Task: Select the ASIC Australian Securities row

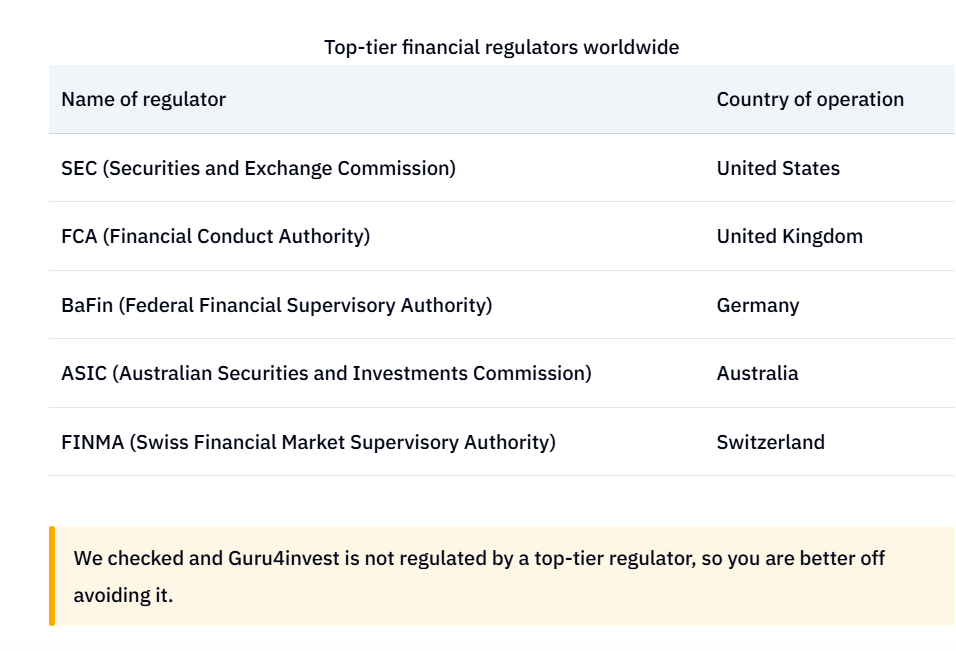Action: click(502, 373)
